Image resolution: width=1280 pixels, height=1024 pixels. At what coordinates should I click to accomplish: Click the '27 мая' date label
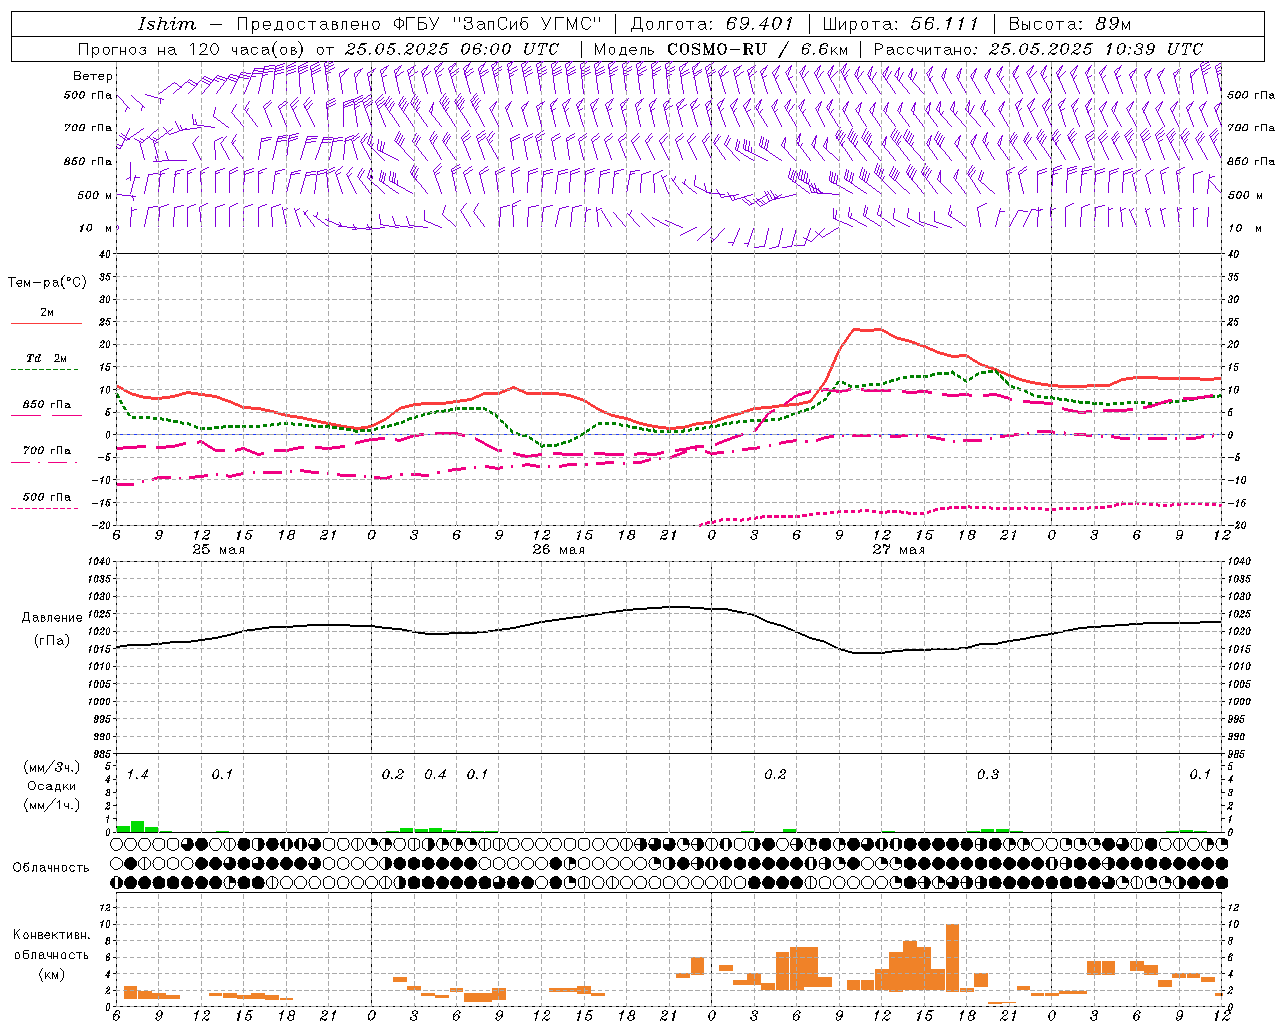(898, 550)
